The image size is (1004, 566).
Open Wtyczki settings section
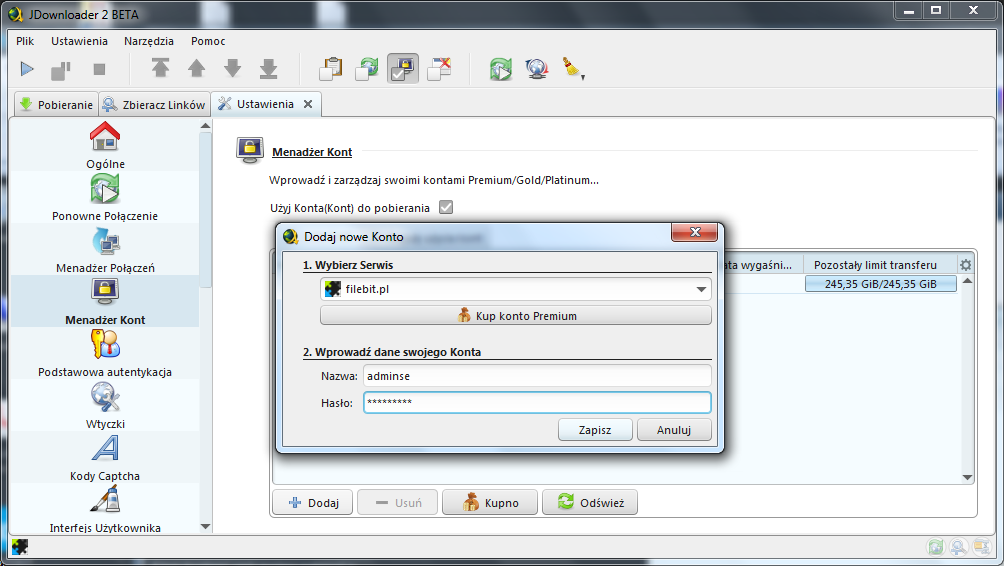(x=105, y=405)
